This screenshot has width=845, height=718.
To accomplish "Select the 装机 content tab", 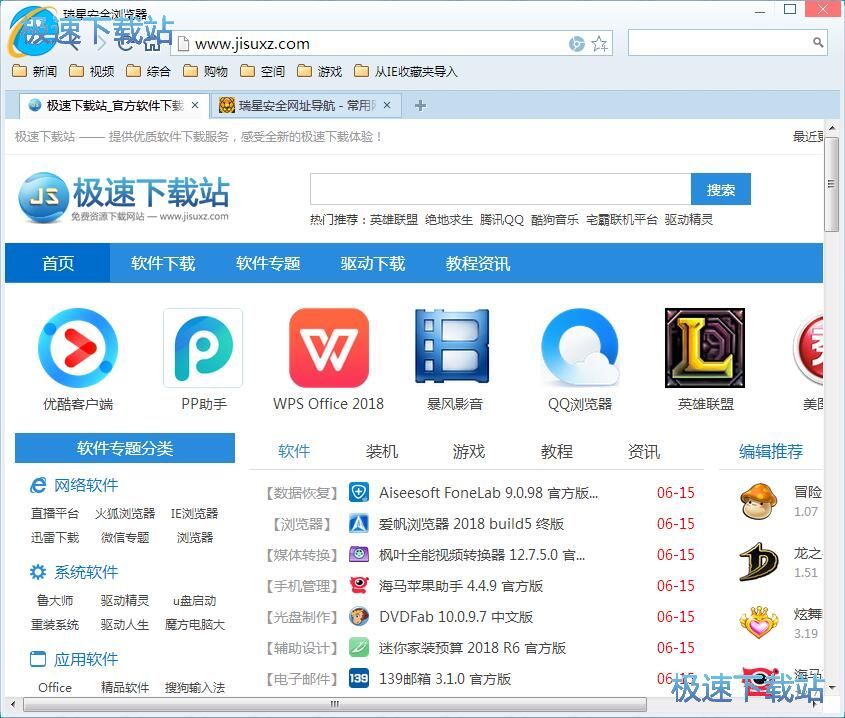I will pyautogui.click(x=382, y=451).
